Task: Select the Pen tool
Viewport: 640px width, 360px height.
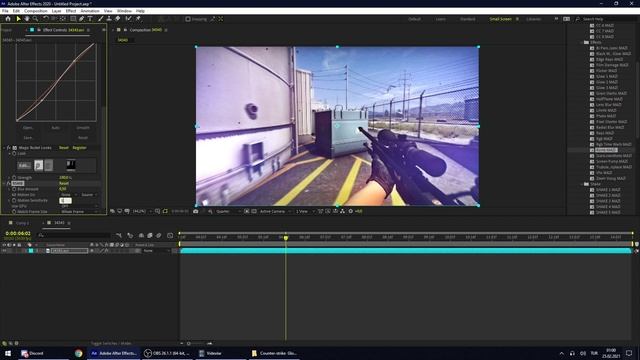Action: tap(81, 19)
